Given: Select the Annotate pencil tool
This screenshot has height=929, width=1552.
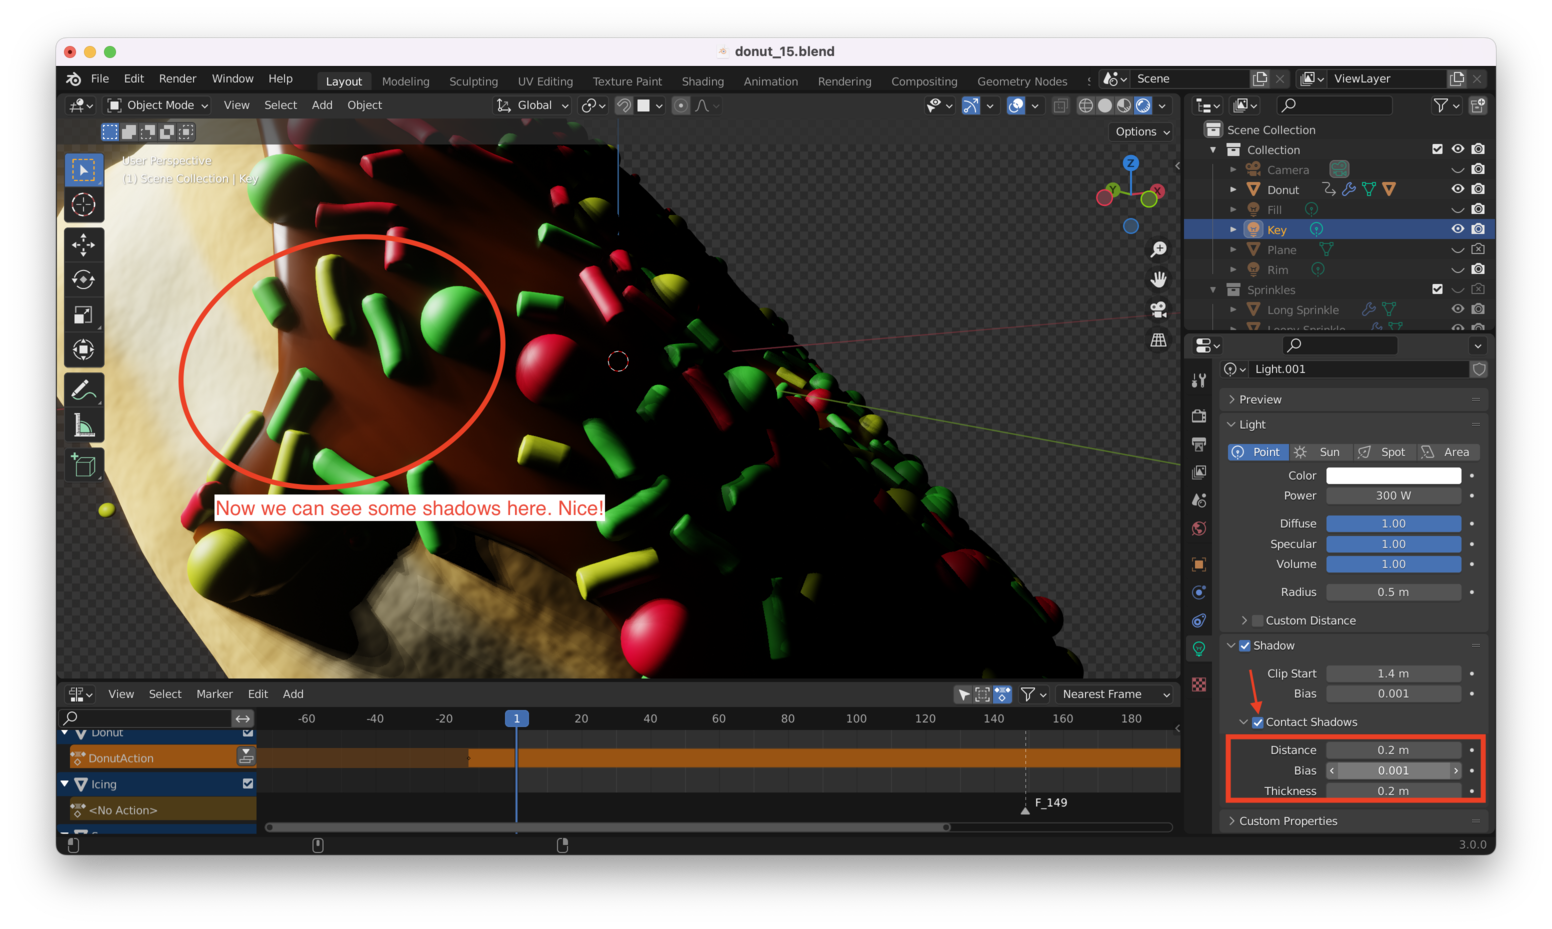Looking at the screenshot, I should (x=84, y=390).
